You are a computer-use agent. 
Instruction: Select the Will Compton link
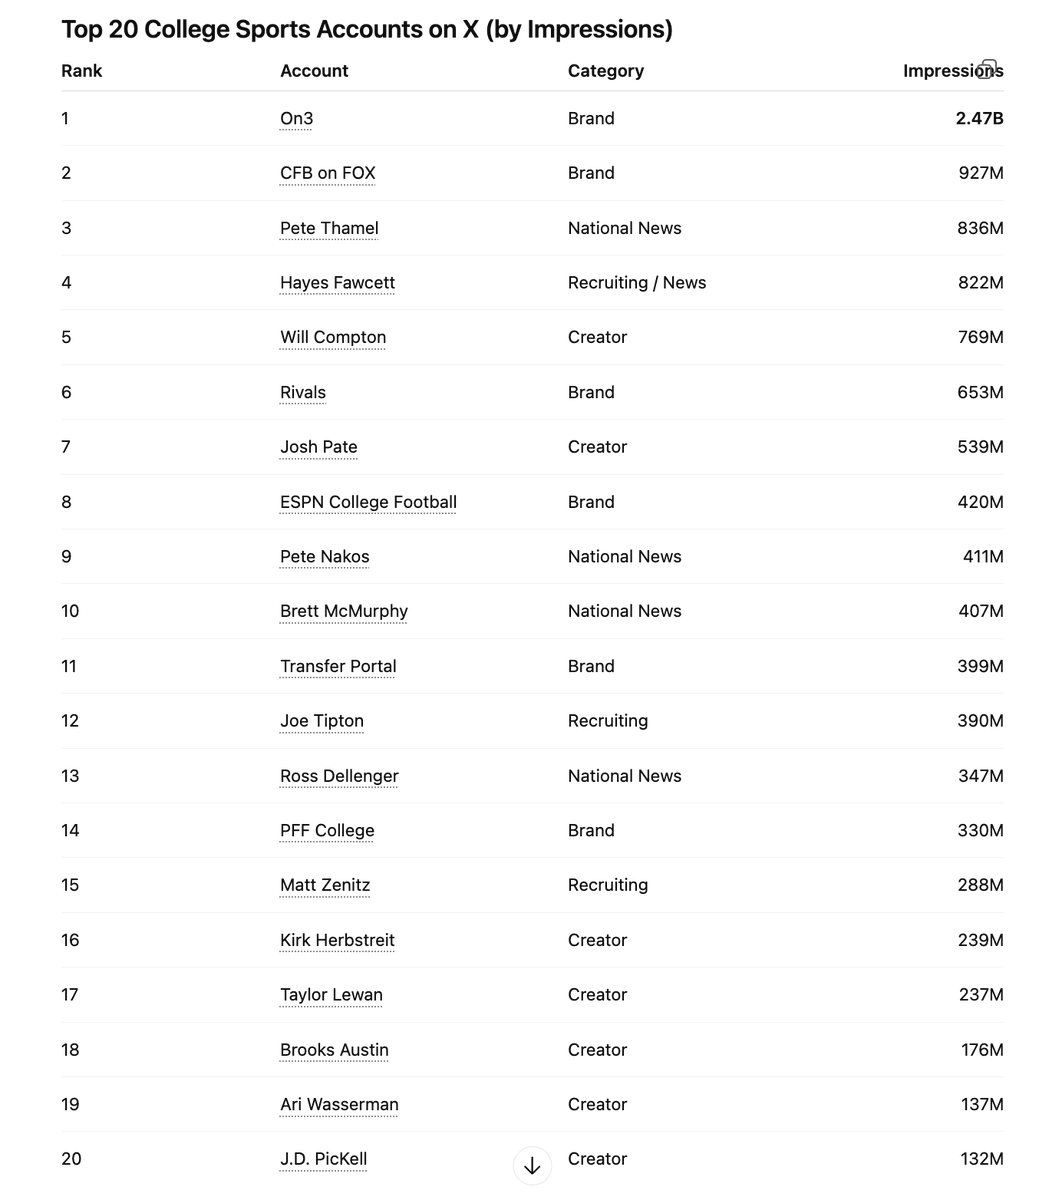[x=332, y=337]
